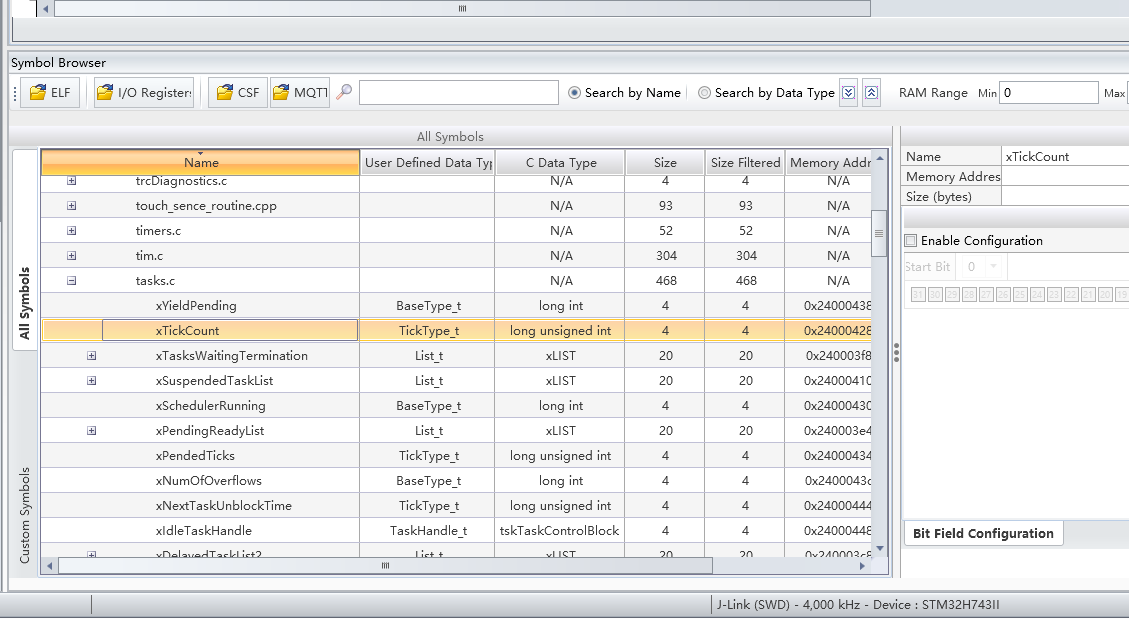Select the xSchedulerRunning symbol
The height and width of the screenshot is (619, 1129).
pyautogui.click(x=210, y=406)
